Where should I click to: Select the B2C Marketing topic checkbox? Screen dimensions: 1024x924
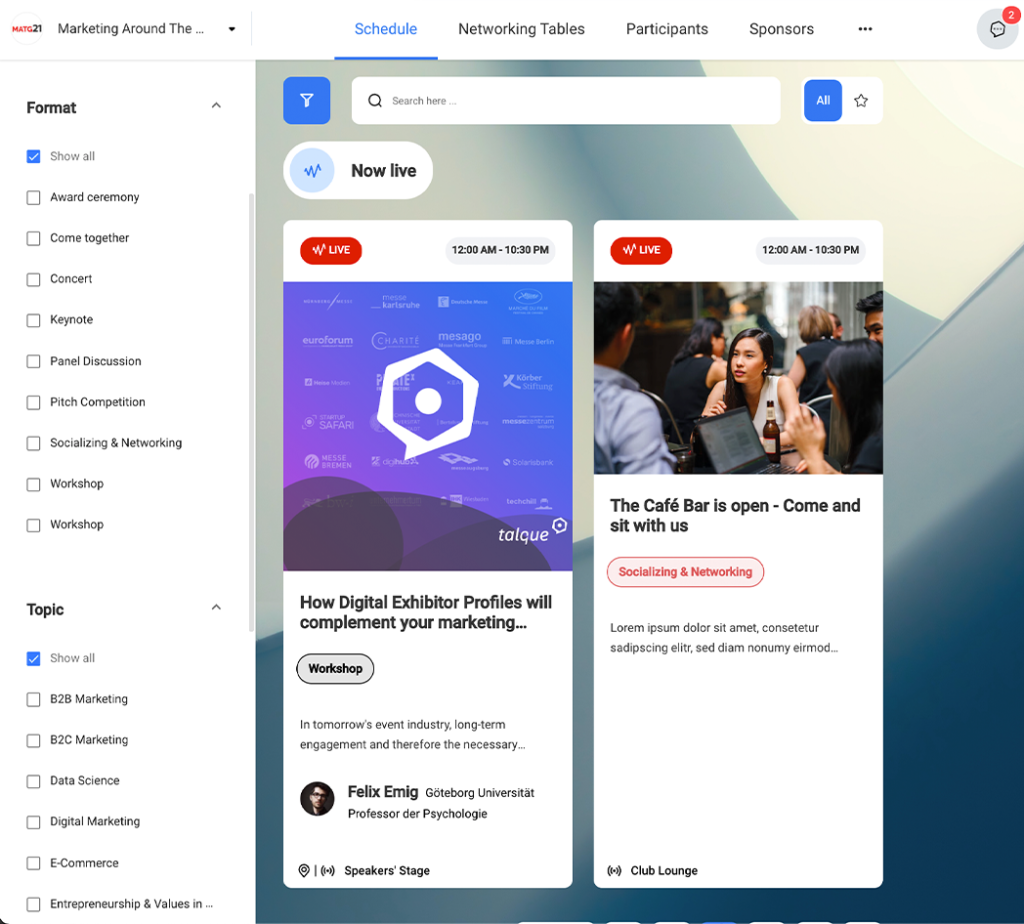[x=33, y=741]
